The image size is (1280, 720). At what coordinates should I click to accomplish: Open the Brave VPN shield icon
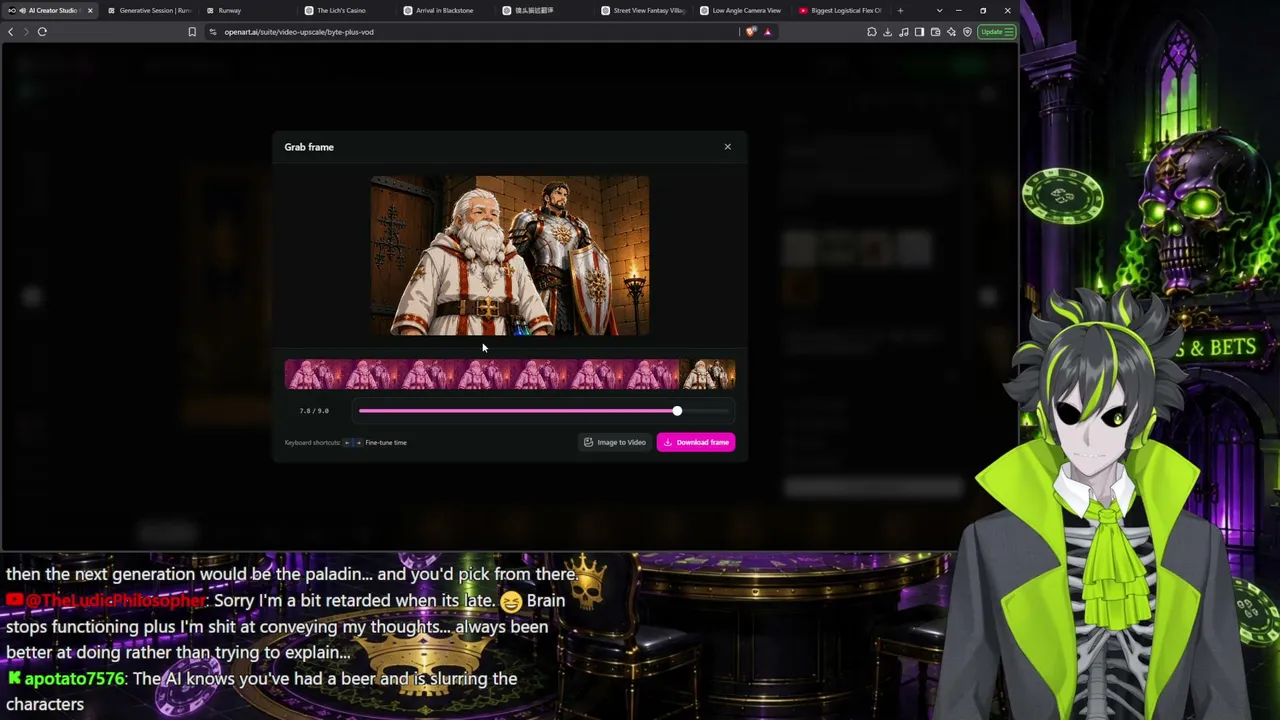click(967, 32)
